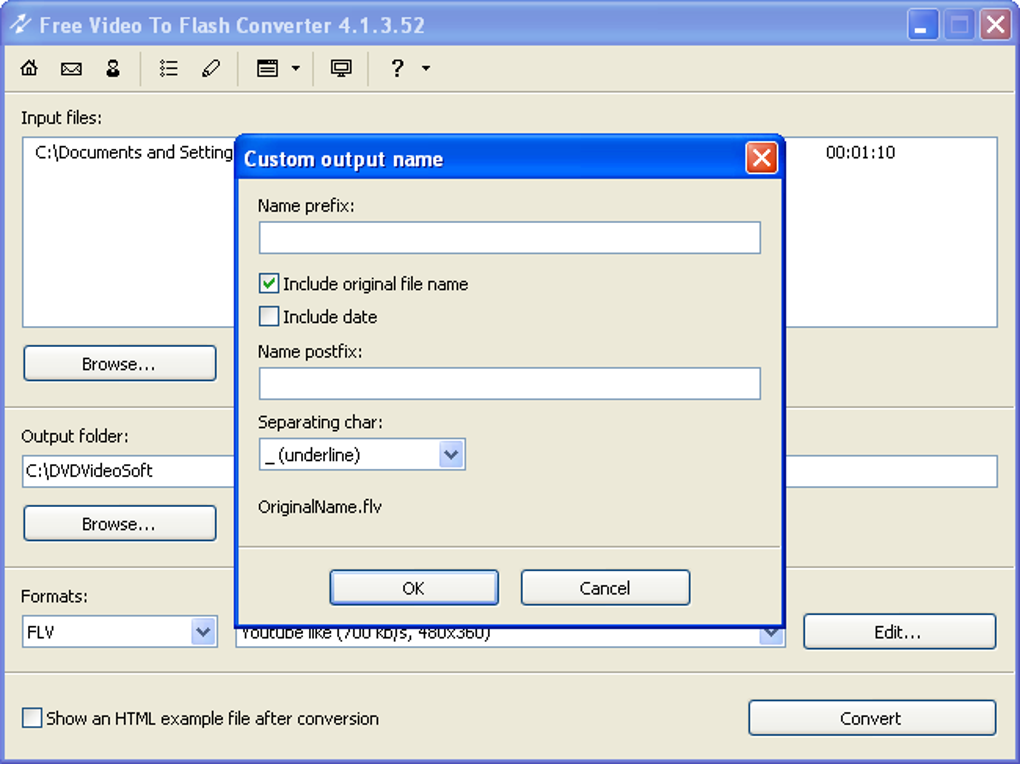The height and width of the screenshot is (764, 1020).
Task: Enable the Include date checkbox
Action: click(x=269, y=317)
